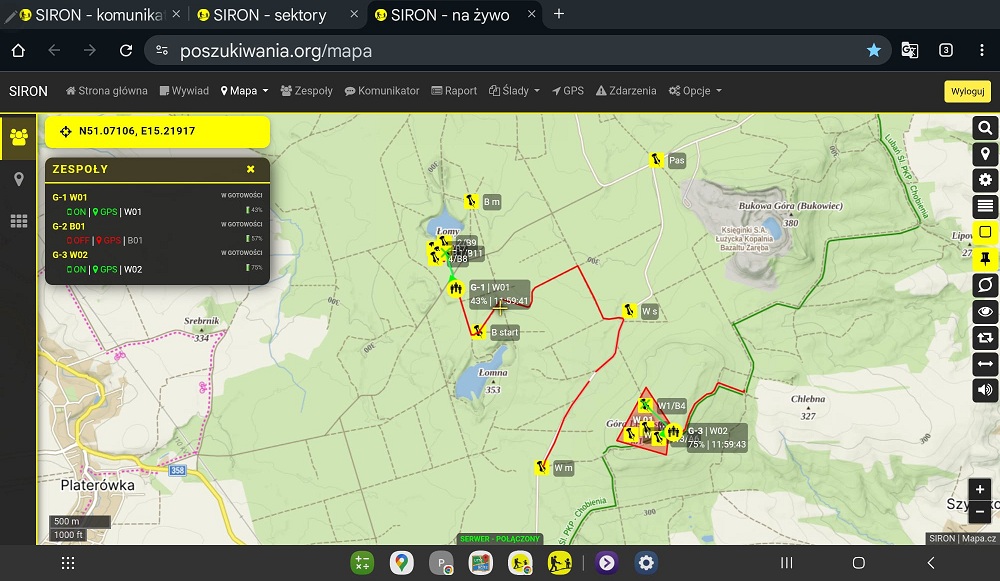Image resolution: width=1000 pixels, height=581 pixels.
Task: Open the teams panel from left sidebar
Action: (x=18, y=138)
